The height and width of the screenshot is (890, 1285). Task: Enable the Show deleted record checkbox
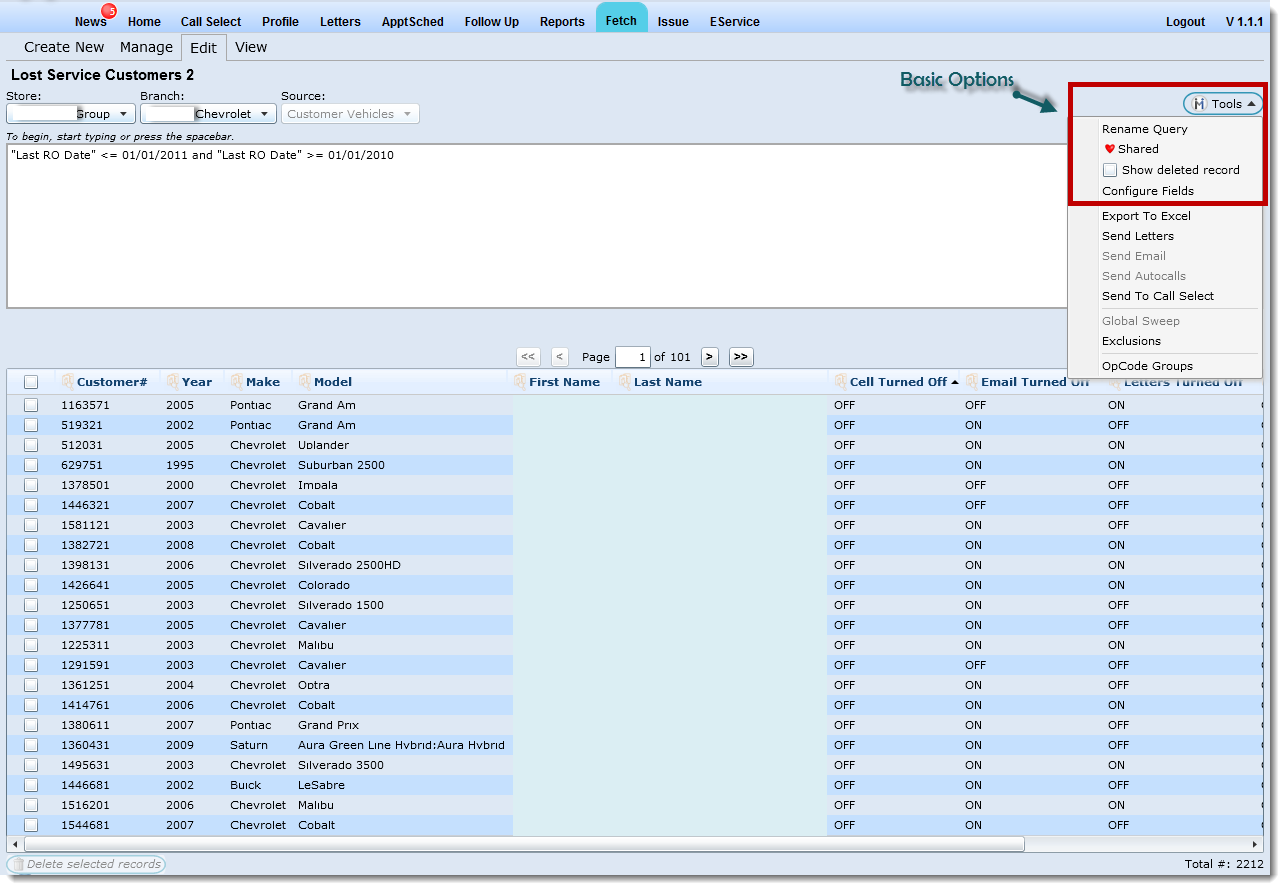[x=1110, y=170]
